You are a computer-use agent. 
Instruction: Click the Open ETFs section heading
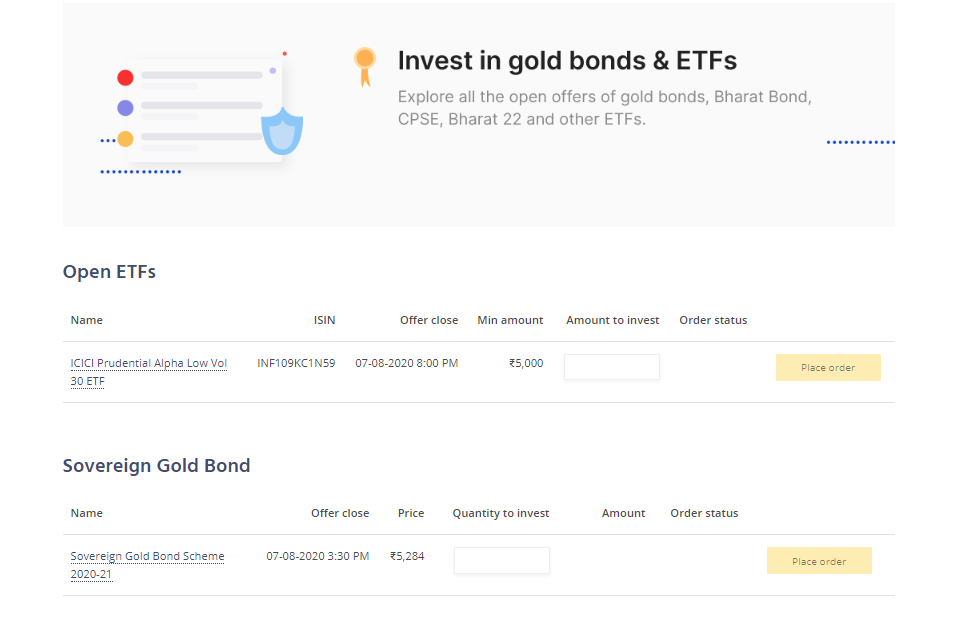(109, 271)
